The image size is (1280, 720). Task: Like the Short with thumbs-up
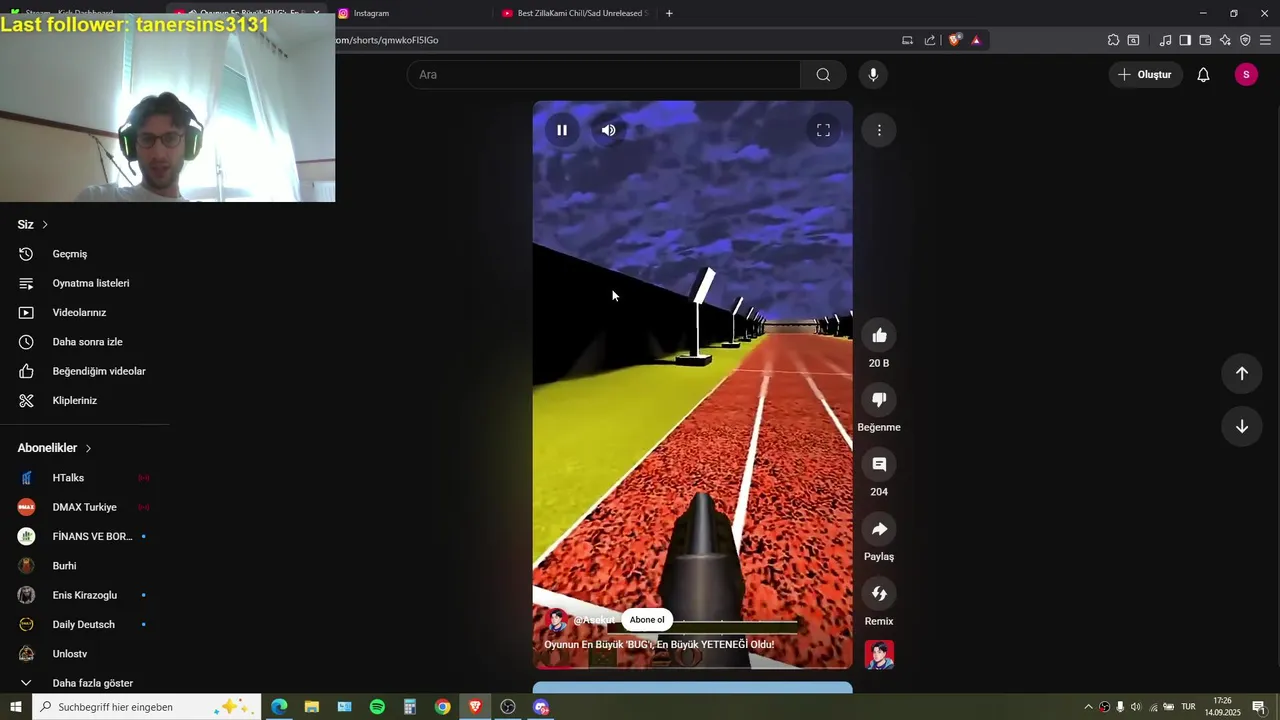point(879,335)
